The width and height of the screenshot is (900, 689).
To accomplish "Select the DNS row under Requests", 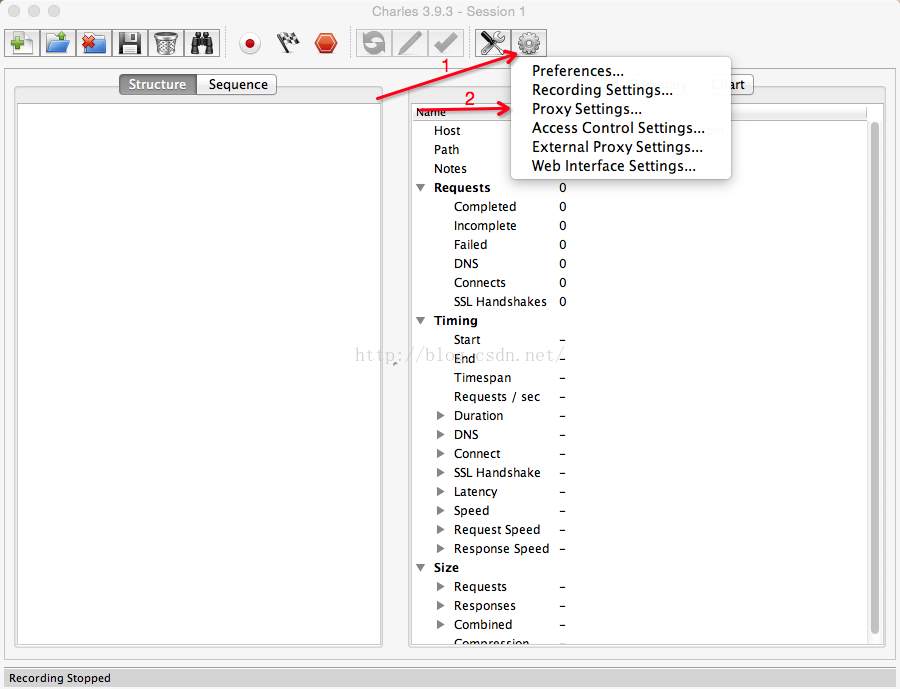I will point(639,263).
